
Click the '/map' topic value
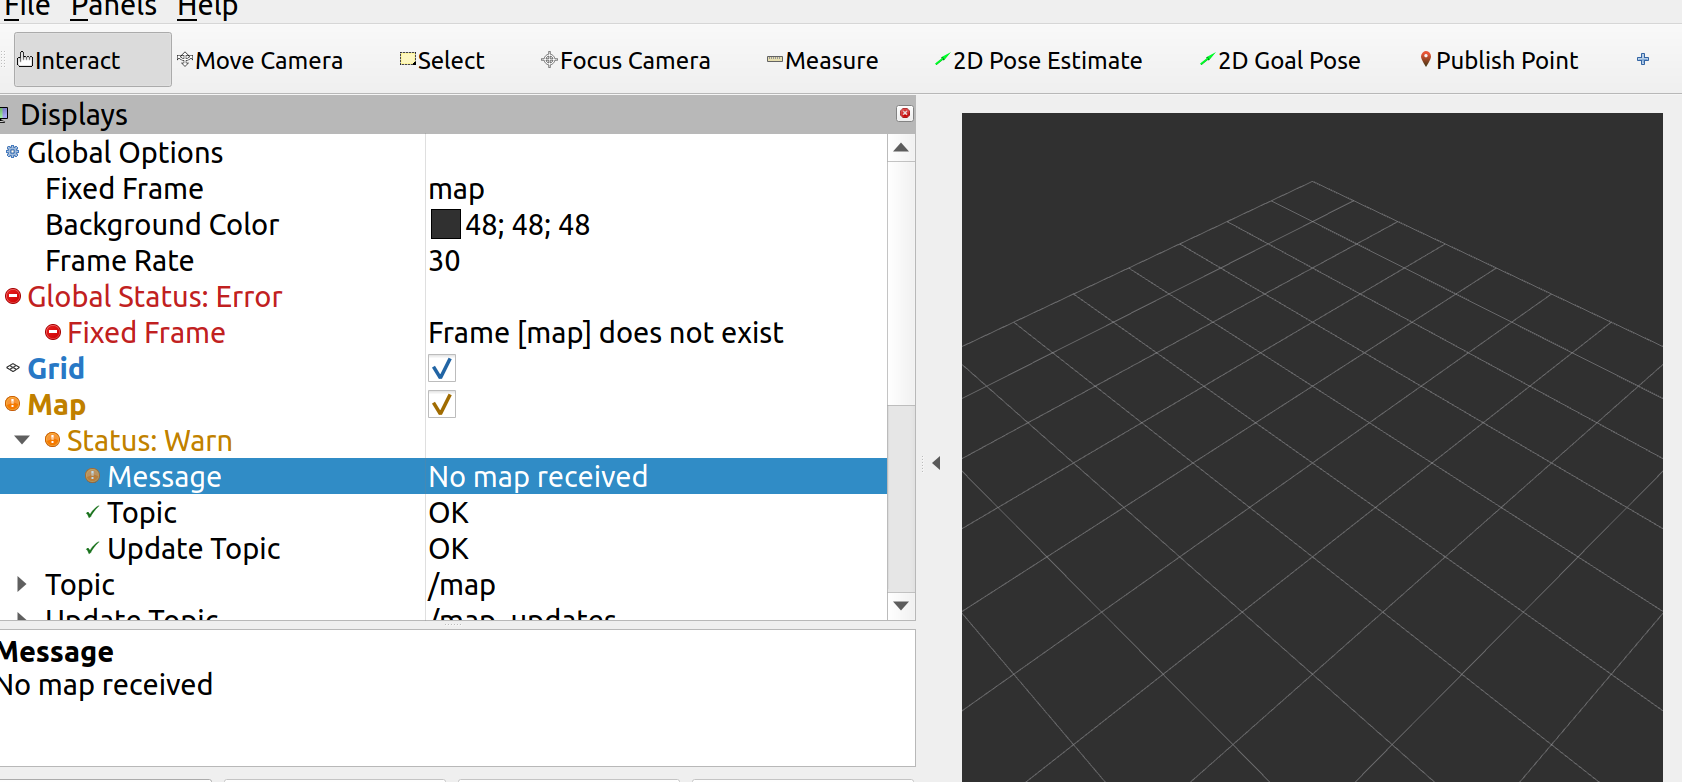(462, 585)
